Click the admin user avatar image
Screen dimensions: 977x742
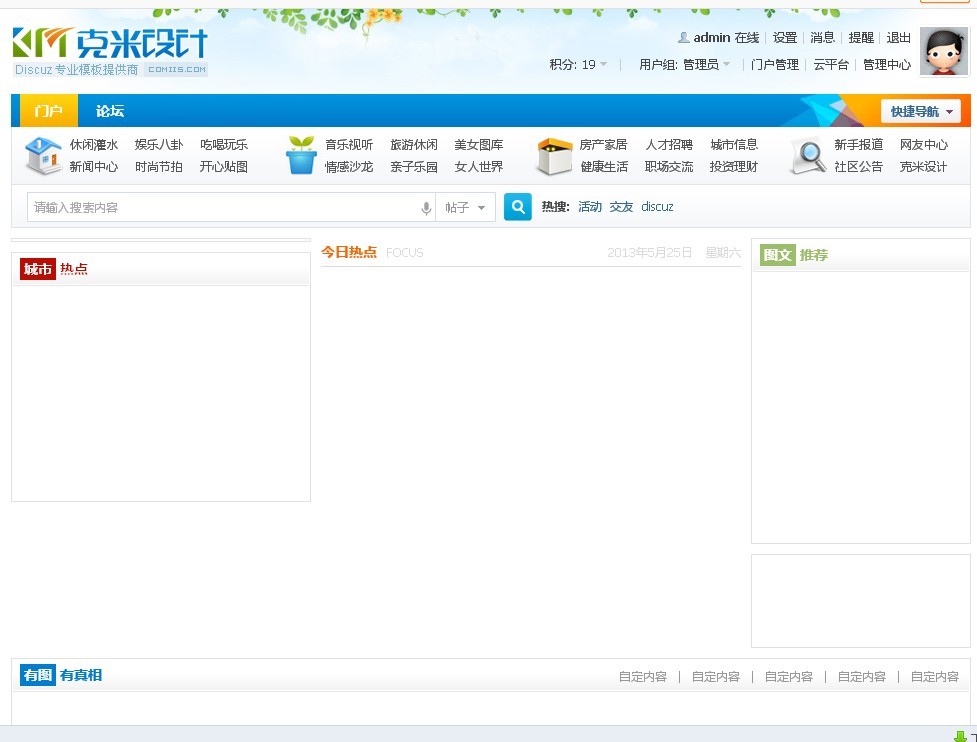click(943, 51)
